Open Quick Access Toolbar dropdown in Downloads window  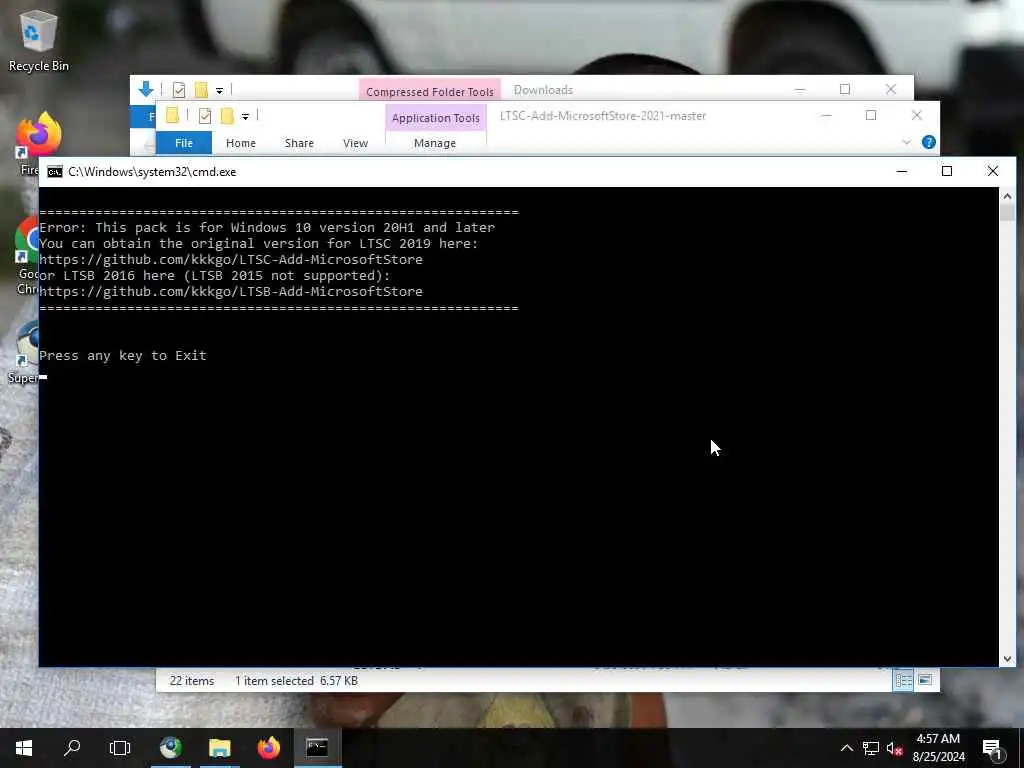pos(219,90)
